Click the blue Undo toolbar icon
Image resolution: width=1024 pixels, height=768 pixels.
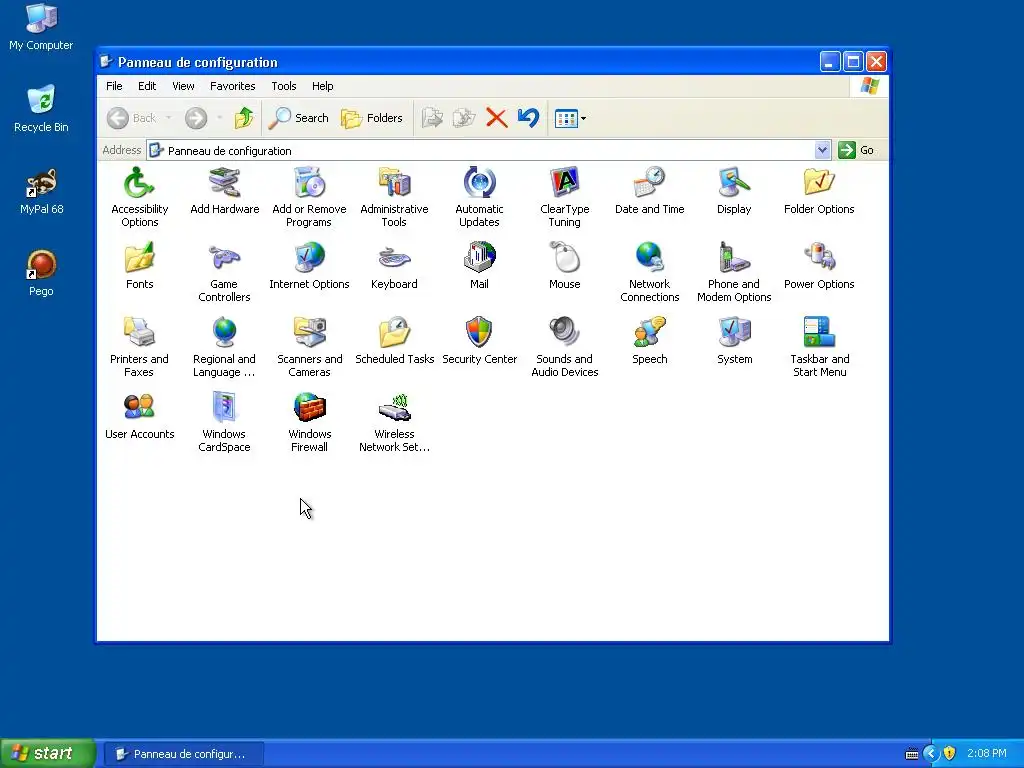pyautogui.click(x=528, y=118)
